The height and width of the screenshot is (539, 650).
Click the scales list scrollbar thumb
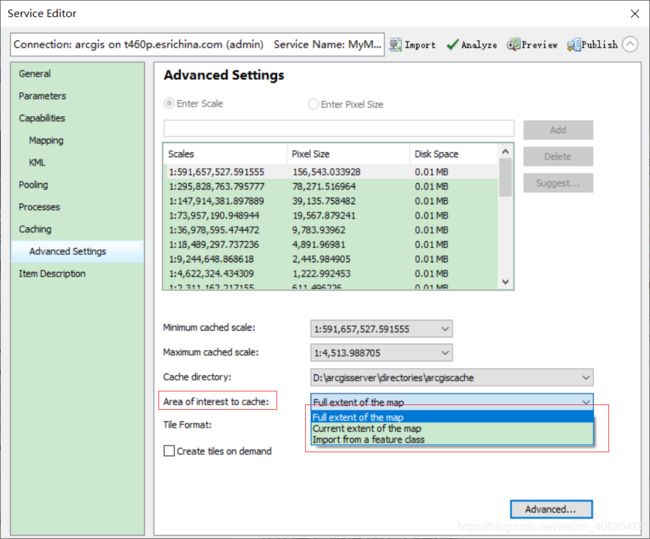pyautogui.click(x=505, y=177)
